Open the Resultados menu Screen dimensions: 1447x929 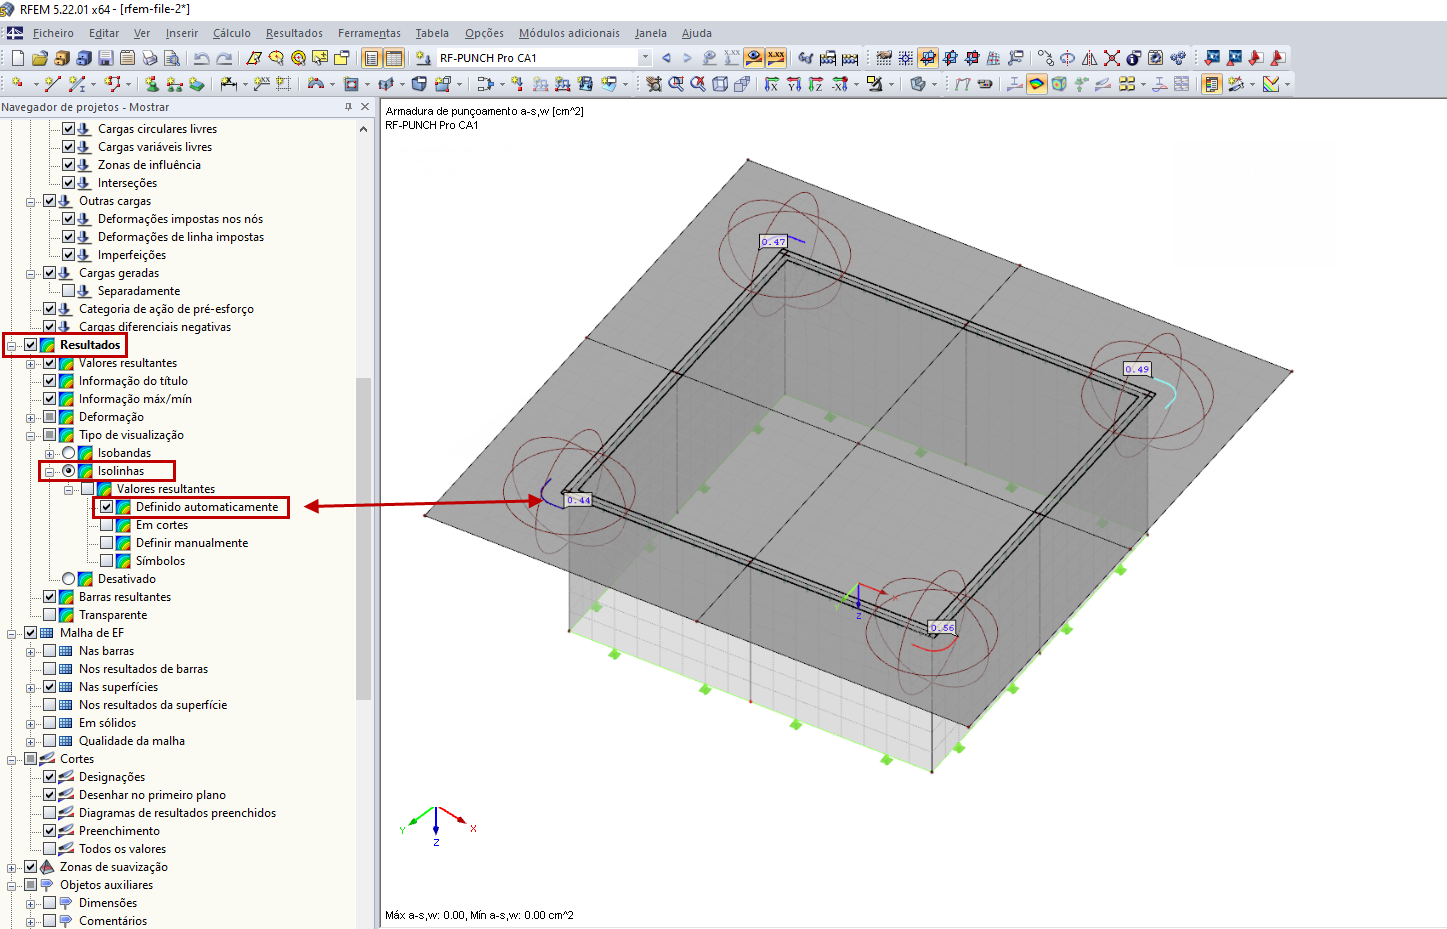(x=294, y=33)
